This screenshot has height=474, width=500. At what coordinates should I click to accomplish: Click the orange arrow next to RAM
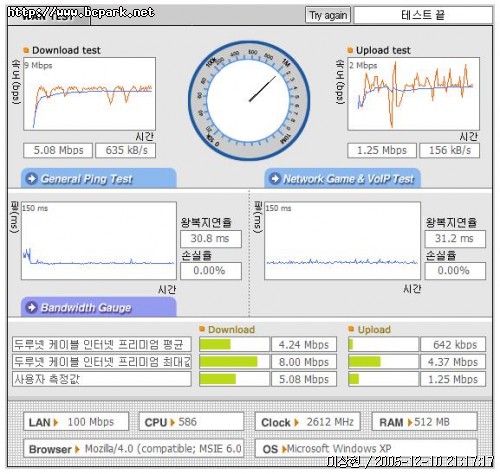point(410,423)
